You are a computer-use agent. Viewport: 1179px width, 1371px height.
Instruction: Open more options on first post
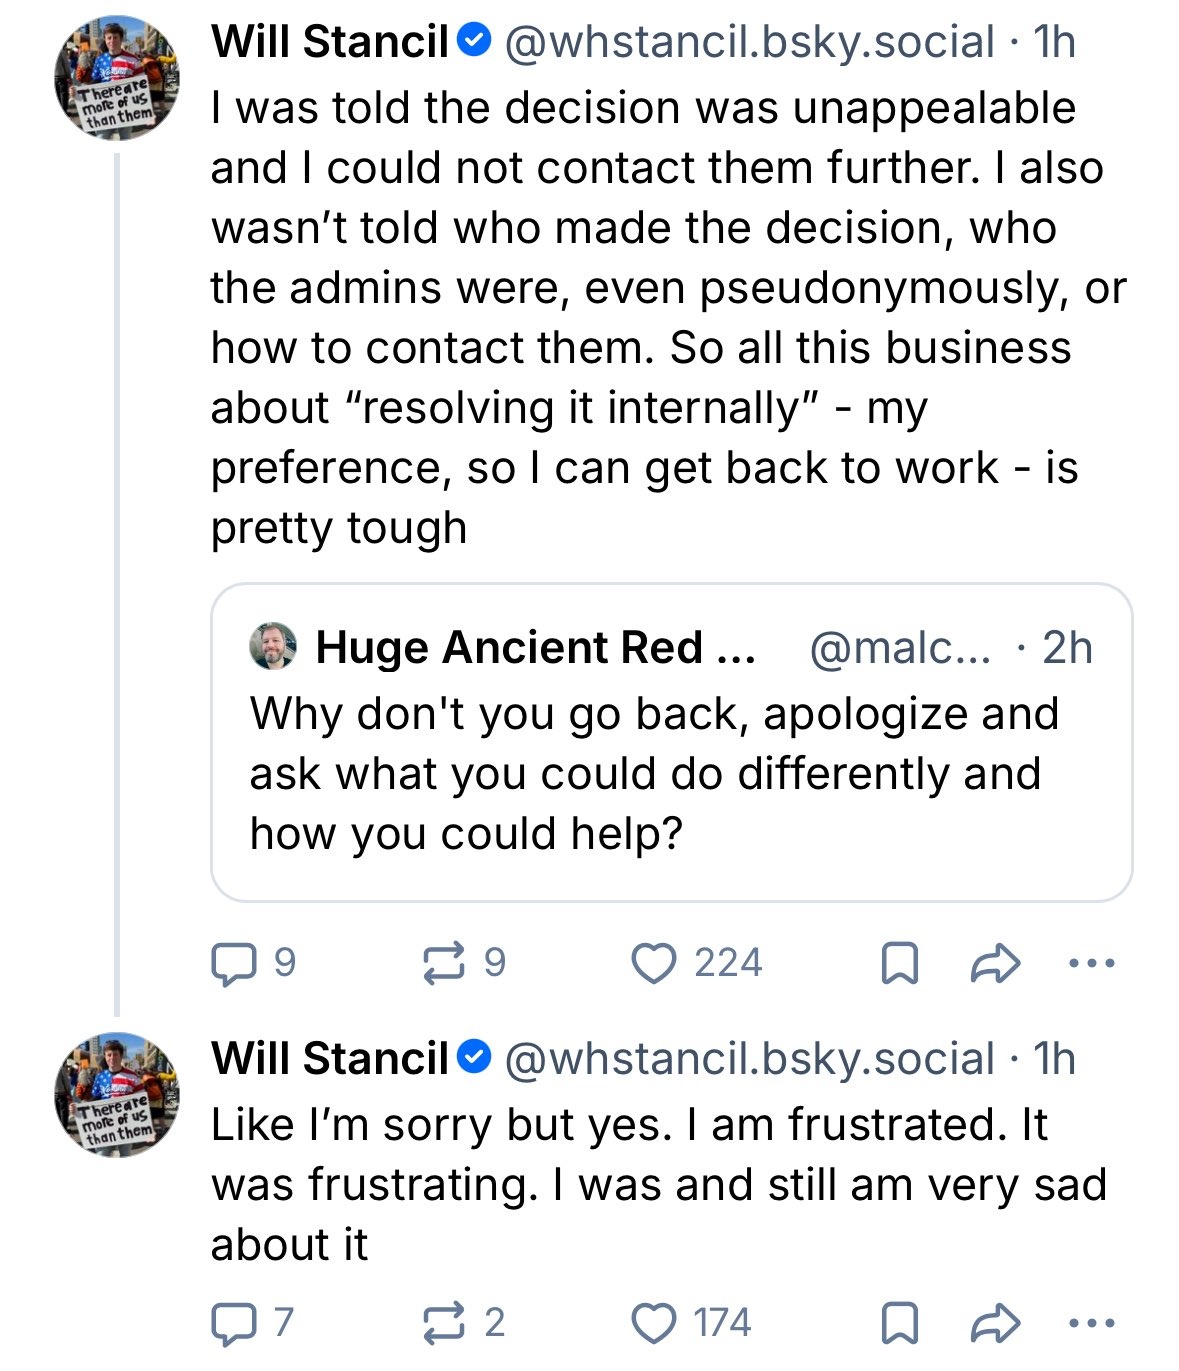click(x=1091, y=964)
